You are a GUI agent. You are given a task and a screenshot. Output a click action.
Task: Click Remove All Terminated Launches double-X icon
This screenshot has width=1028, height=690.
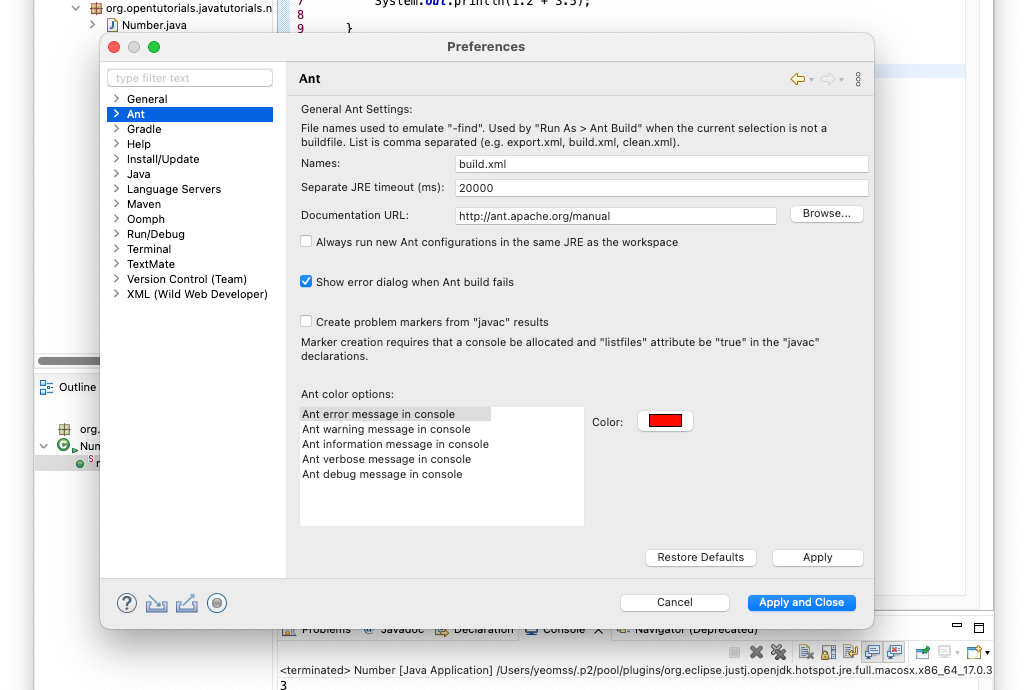(x=778, y=652)
